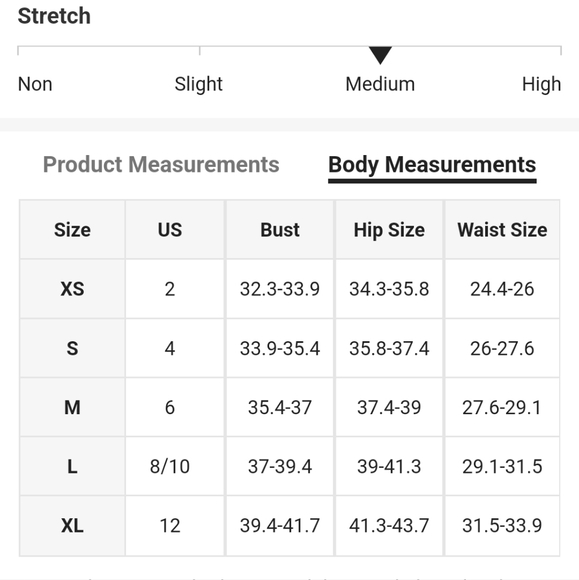Click the US column header
The height and width of the screenshot is (580, 579).
(170, 230)
